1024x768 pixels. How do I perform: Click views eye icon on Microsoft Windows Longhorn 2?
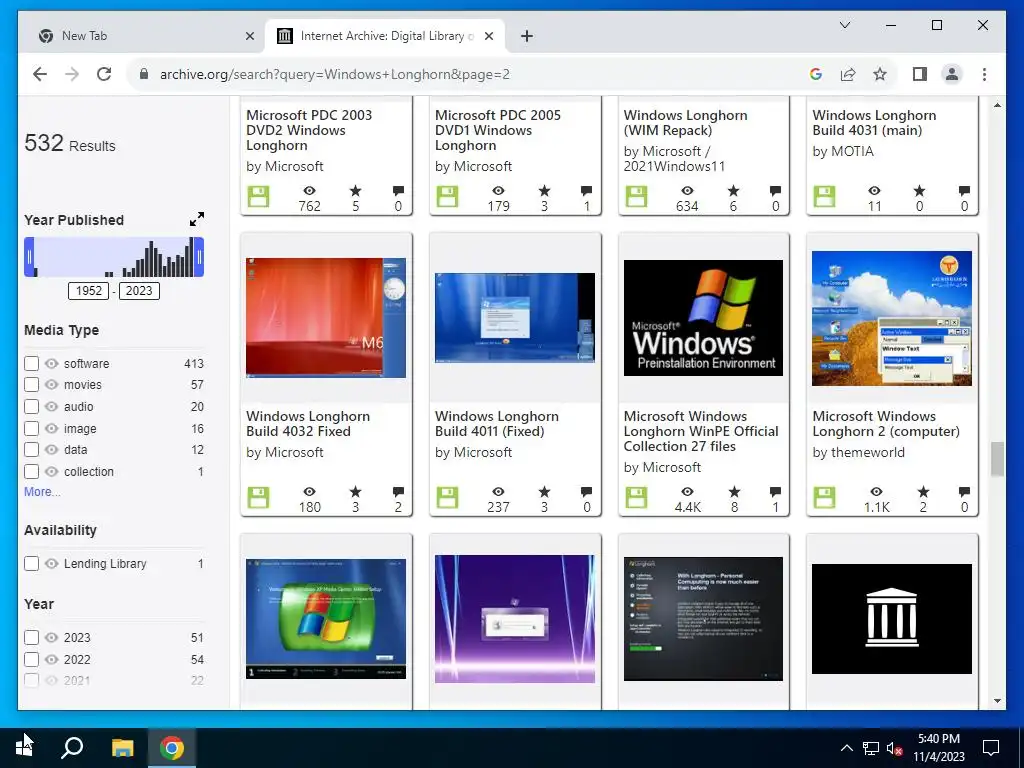click(x=876, y=491)
